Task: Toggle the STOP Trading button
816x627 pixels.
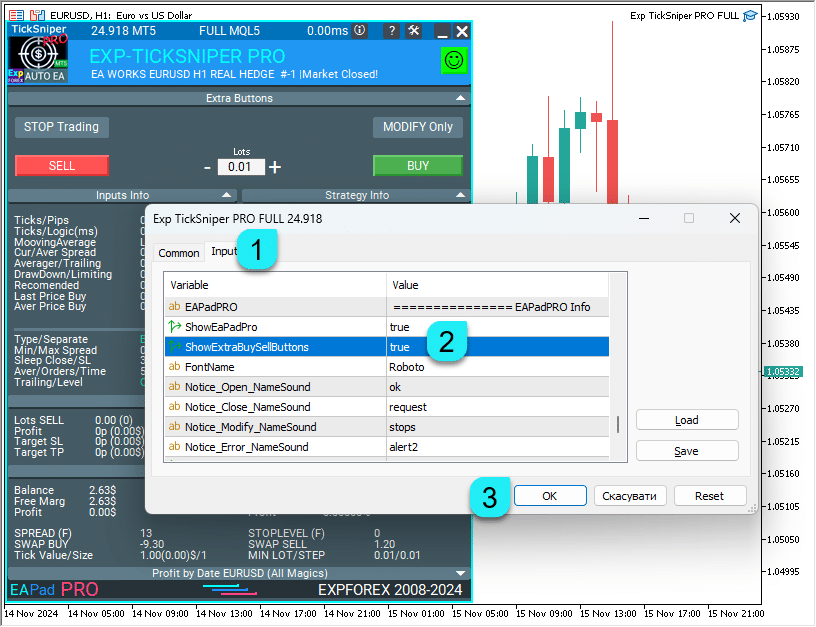Action: point(61,127)
